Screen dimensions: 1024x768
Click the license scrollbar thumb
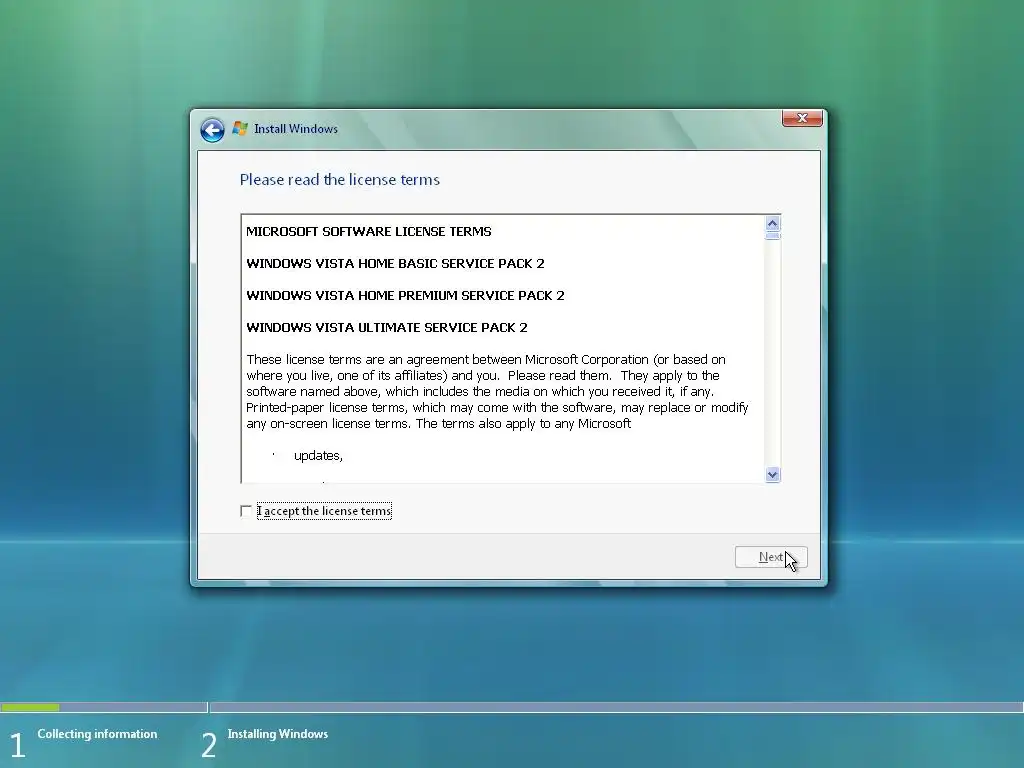pyautogui.click(x=773, y=236)
